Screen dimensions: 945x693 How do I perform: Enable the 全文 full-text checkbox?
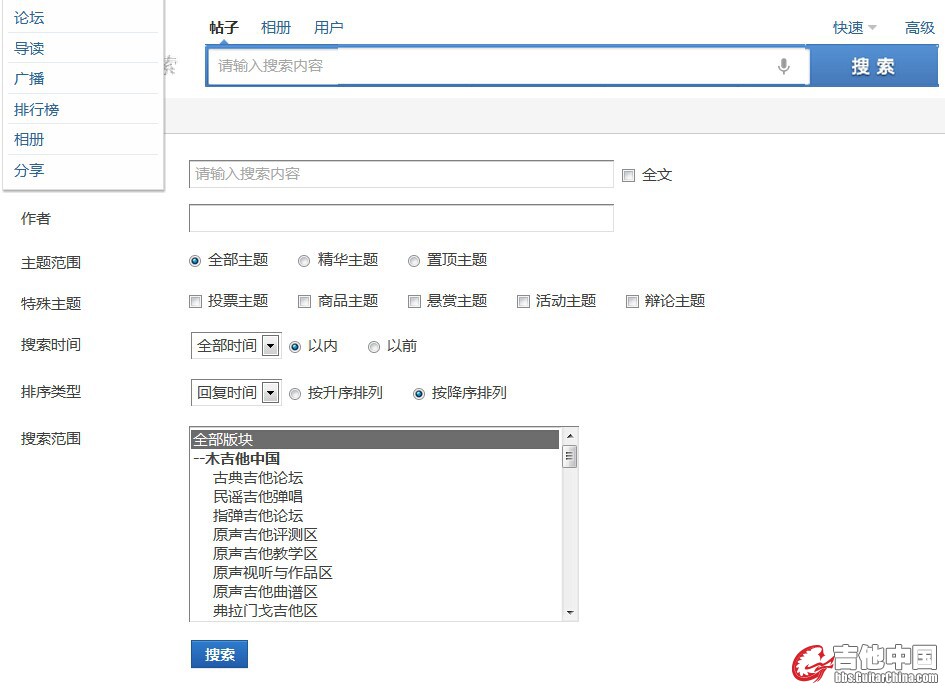628,175
